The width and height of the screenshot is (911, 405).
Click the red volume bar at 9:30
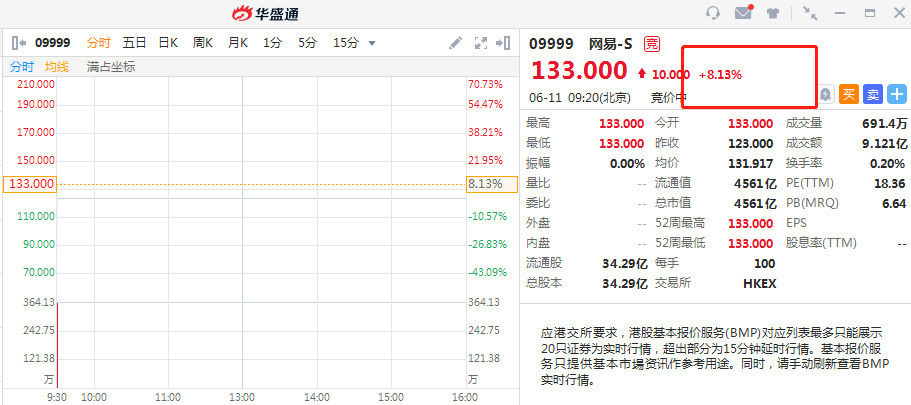tap(58, 345)
